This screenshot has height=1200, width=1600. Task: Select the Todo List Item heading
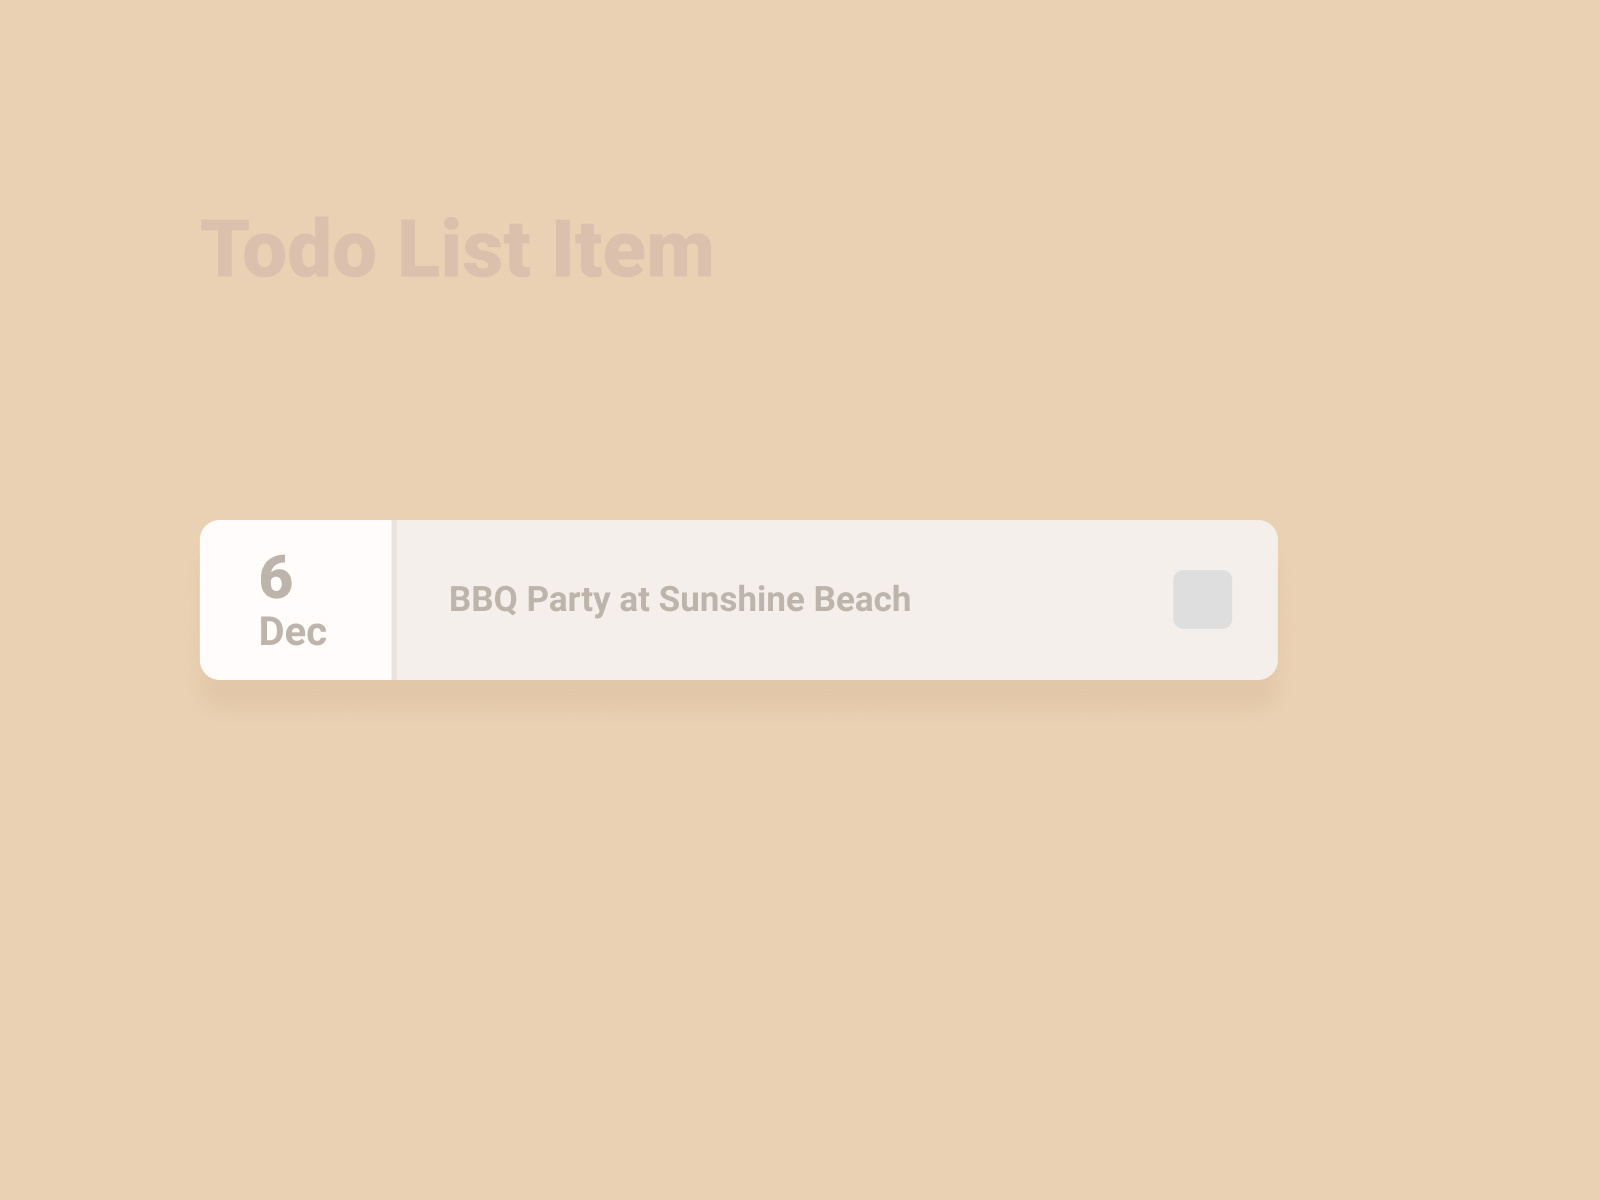click(x=457, y=249)
